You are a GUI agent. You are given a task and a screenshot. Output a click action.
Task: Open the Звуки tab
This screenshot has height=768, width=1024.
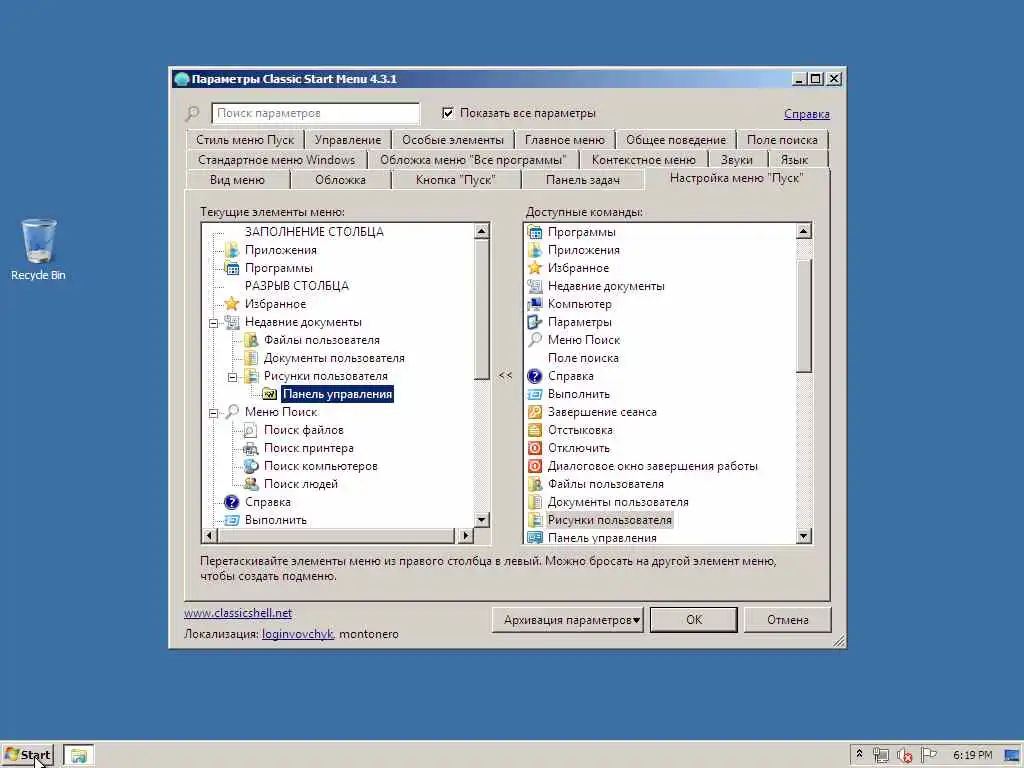737,160
